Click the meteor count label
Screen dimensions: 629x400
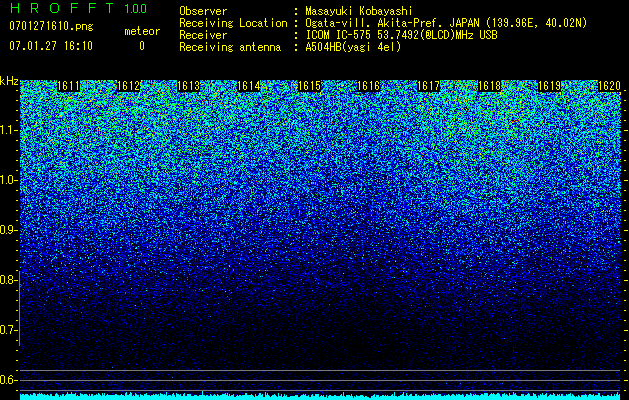click(x=142, y=31)
